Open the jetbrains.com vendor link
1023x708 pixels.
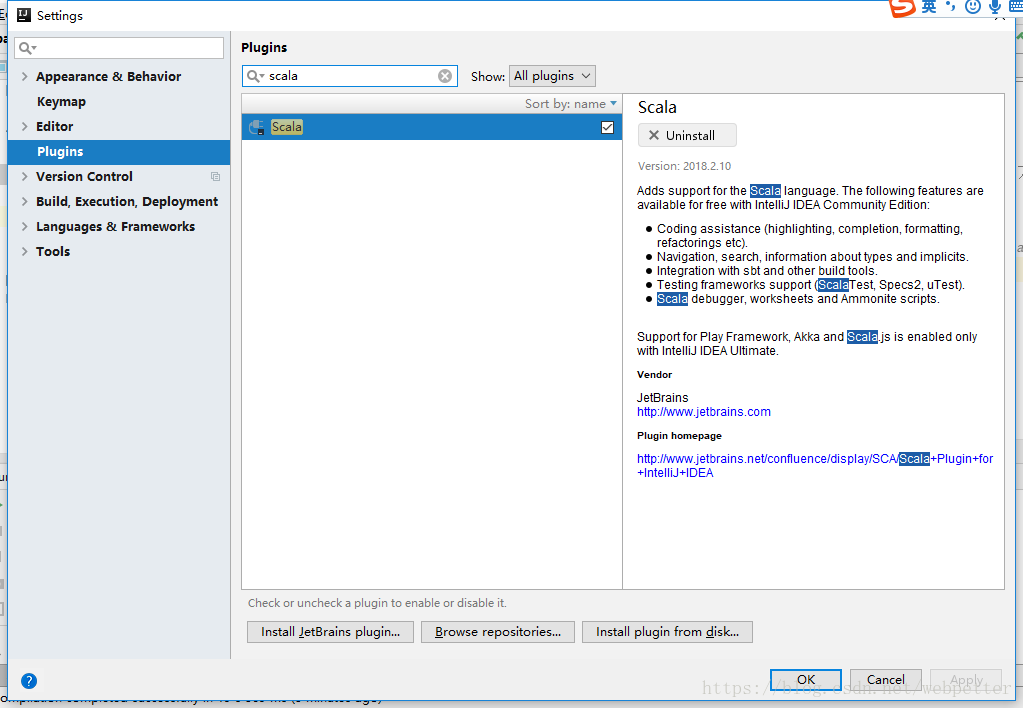[703, 412]
